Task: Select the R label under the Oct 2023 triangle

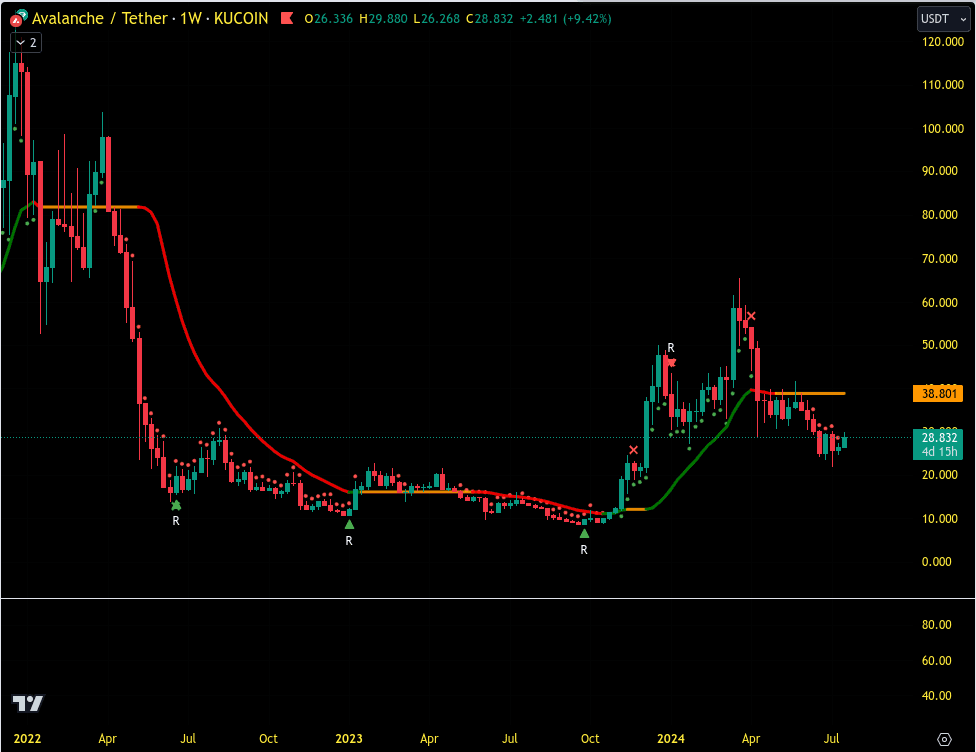Action: click(x=584, y=550)
